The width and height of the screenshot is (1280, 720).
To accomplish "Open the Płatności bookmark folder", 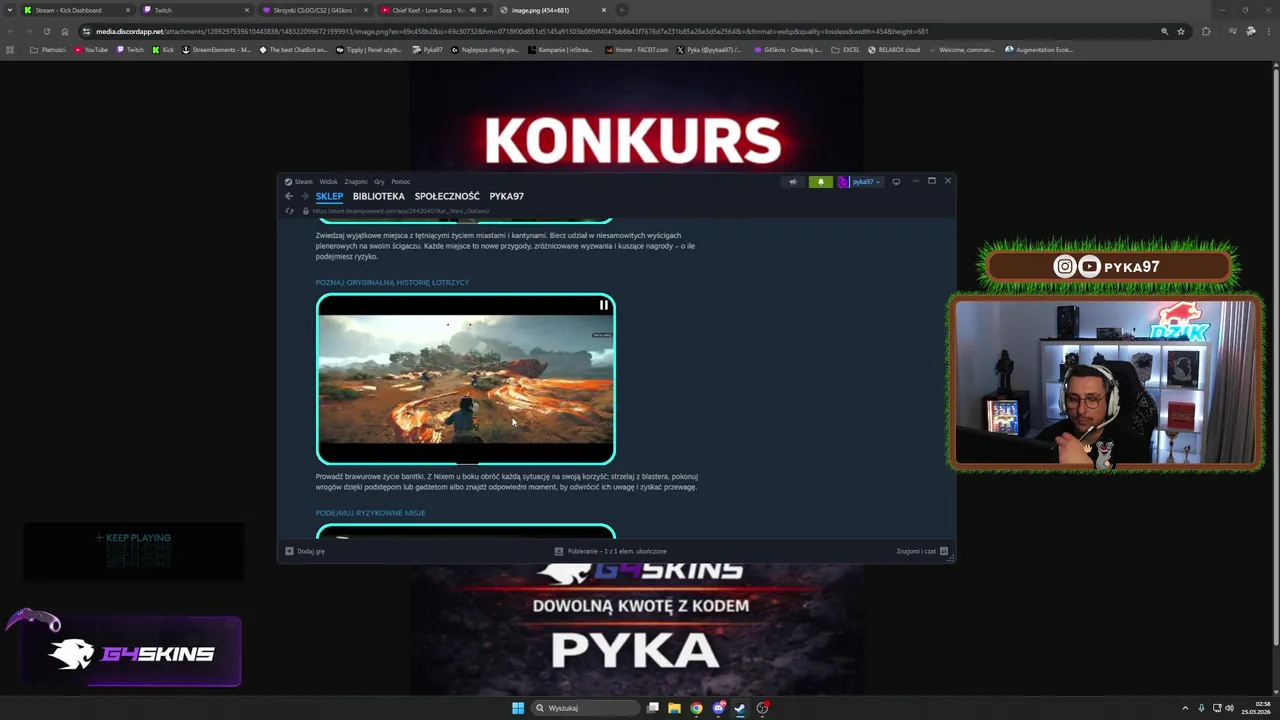I will [48, 49].
